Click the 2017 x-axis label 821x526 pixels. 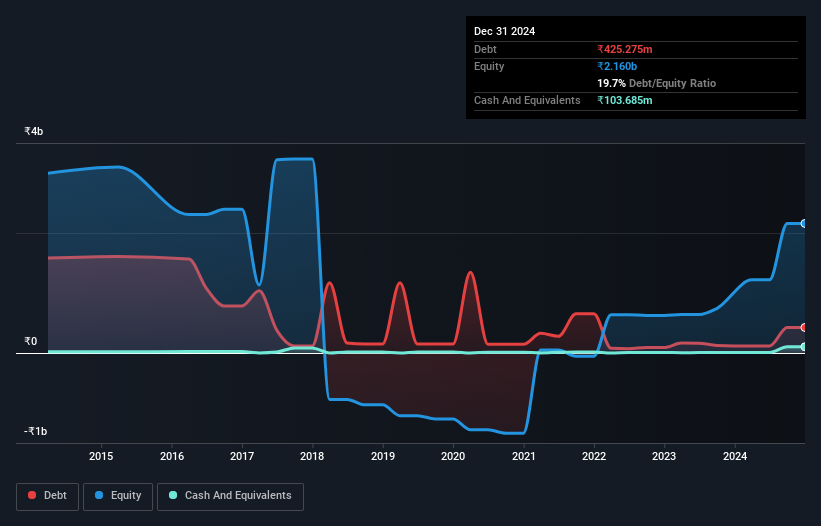pyautogui.click(x=242, y=456)
